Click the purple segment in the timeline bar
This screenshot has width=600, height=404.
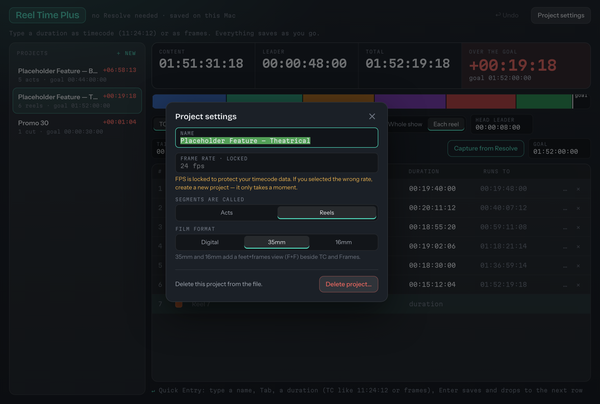tap(410, 102)
